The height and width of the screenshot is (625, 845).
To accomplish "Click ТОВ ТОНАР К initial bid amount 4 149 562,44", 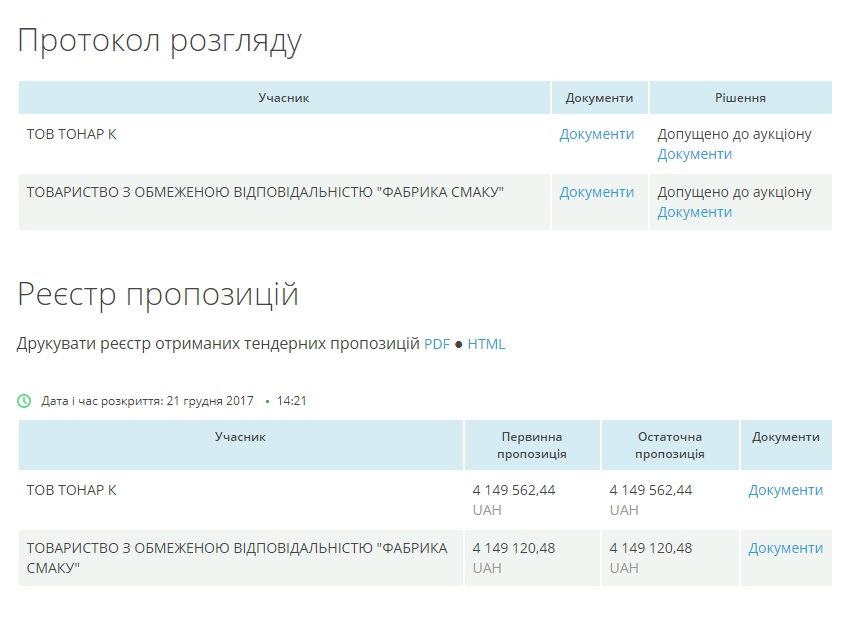I will [513, 490].
